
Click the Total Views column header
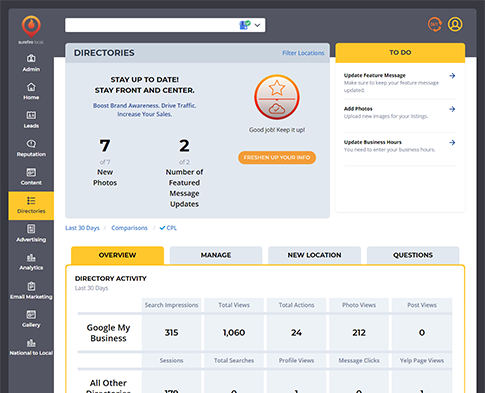(x=234, y=305)
